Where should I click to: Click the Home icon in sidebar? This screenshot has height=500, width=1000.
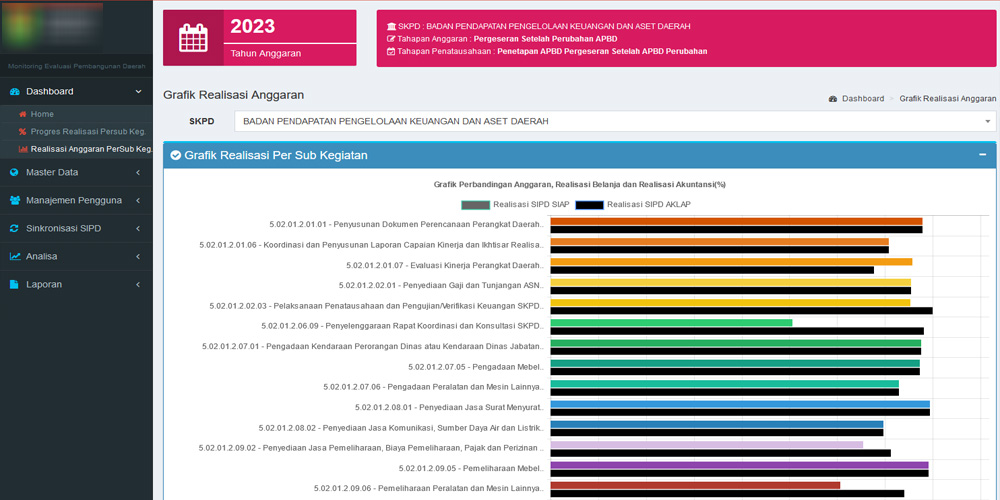point(22,114)
